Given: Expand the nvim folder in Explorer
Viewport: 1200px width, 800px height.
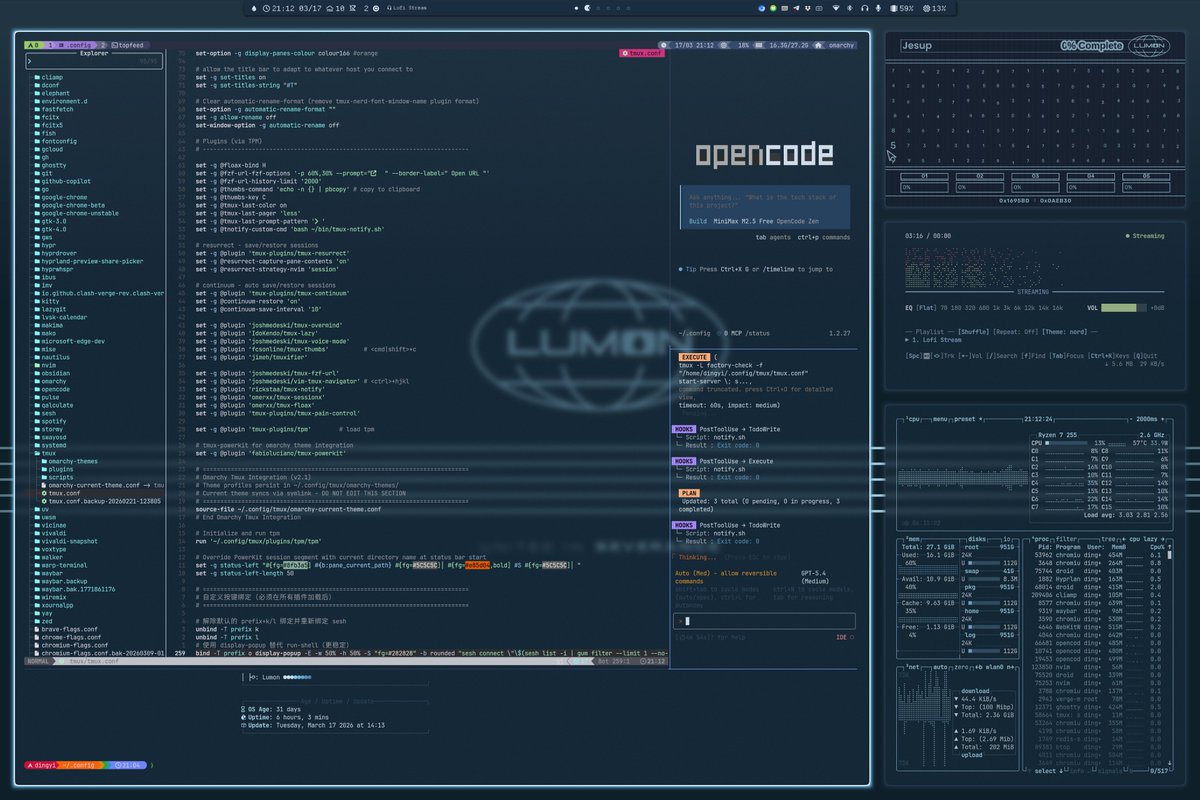Looking at the screenshot, I should (x=46, y=365).
